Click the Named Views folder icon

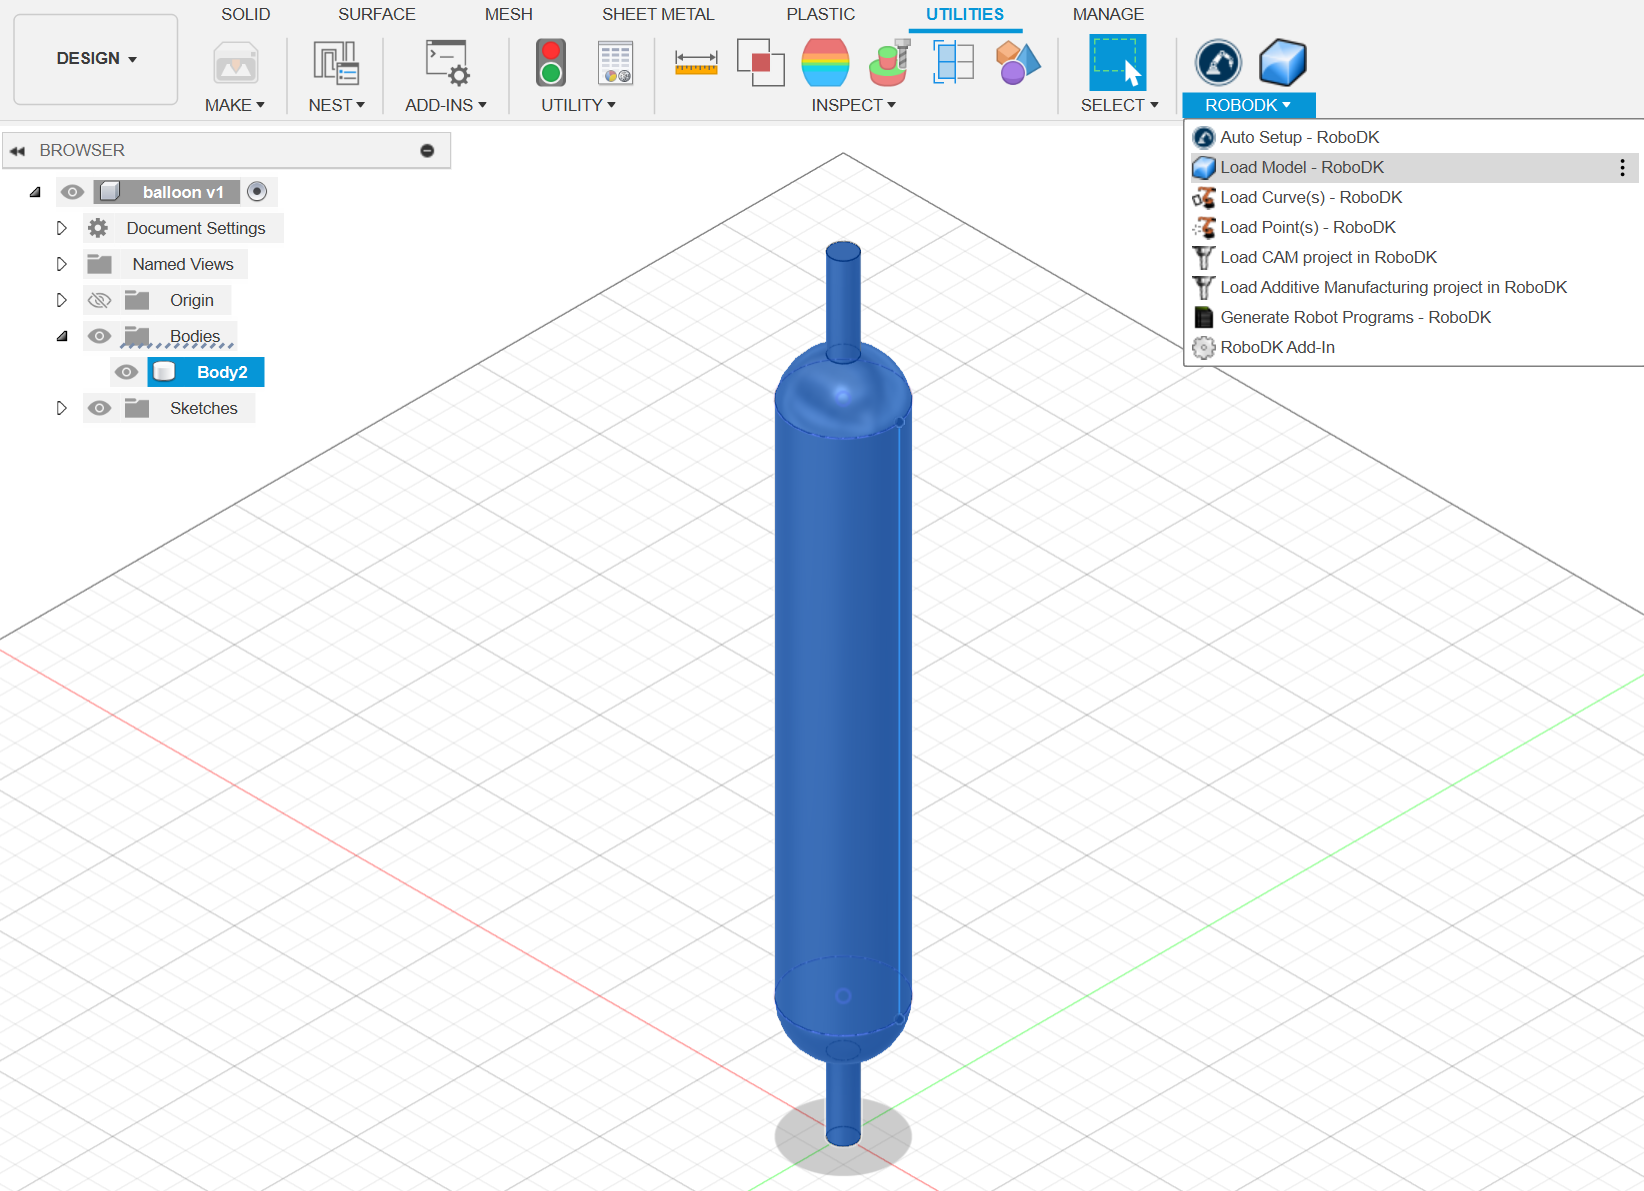[x=99, y=264]
